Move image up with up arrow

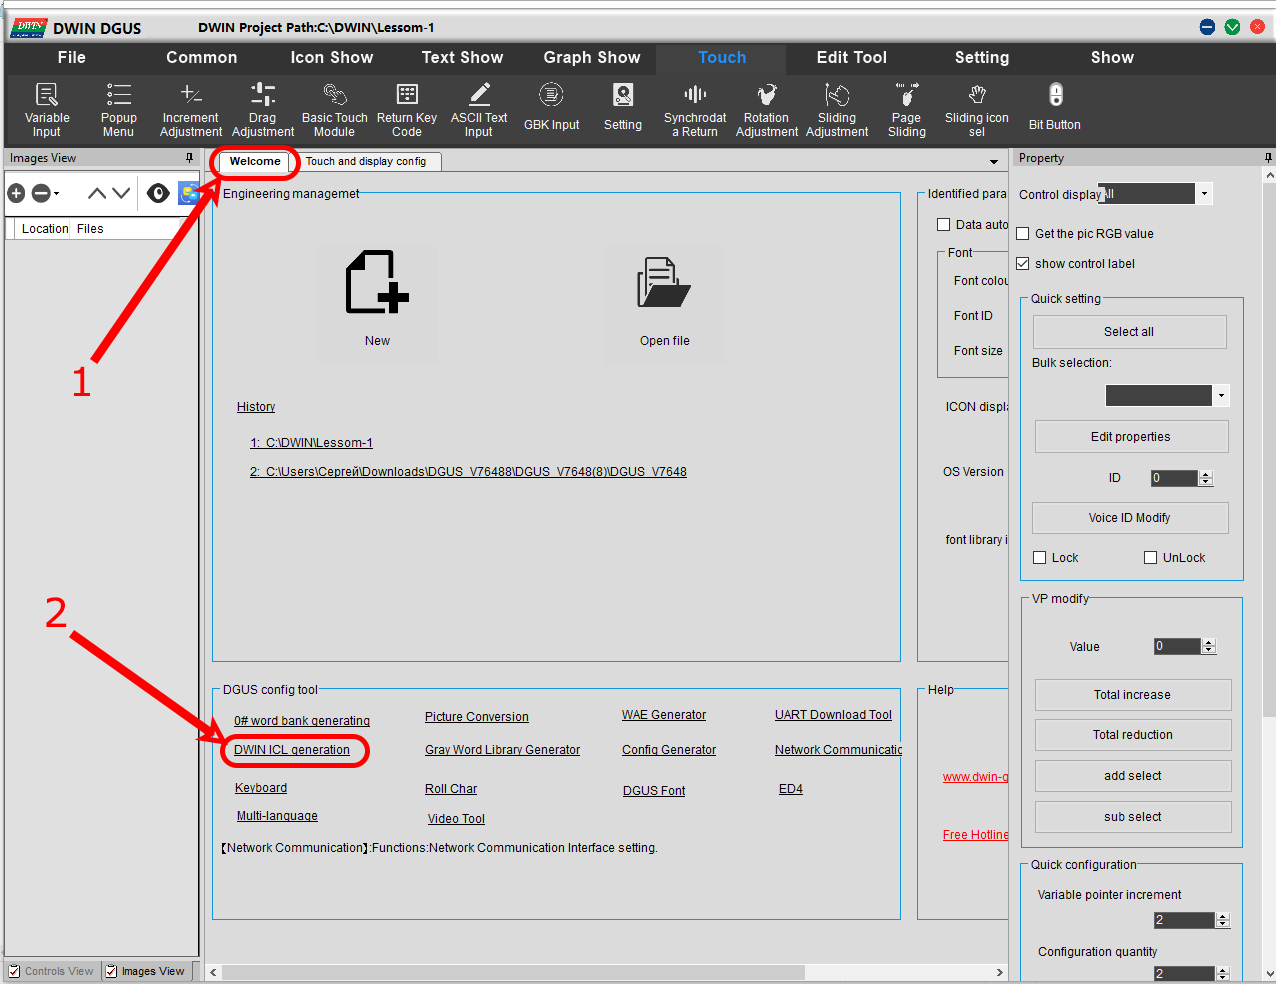click(x=97, y=193)
